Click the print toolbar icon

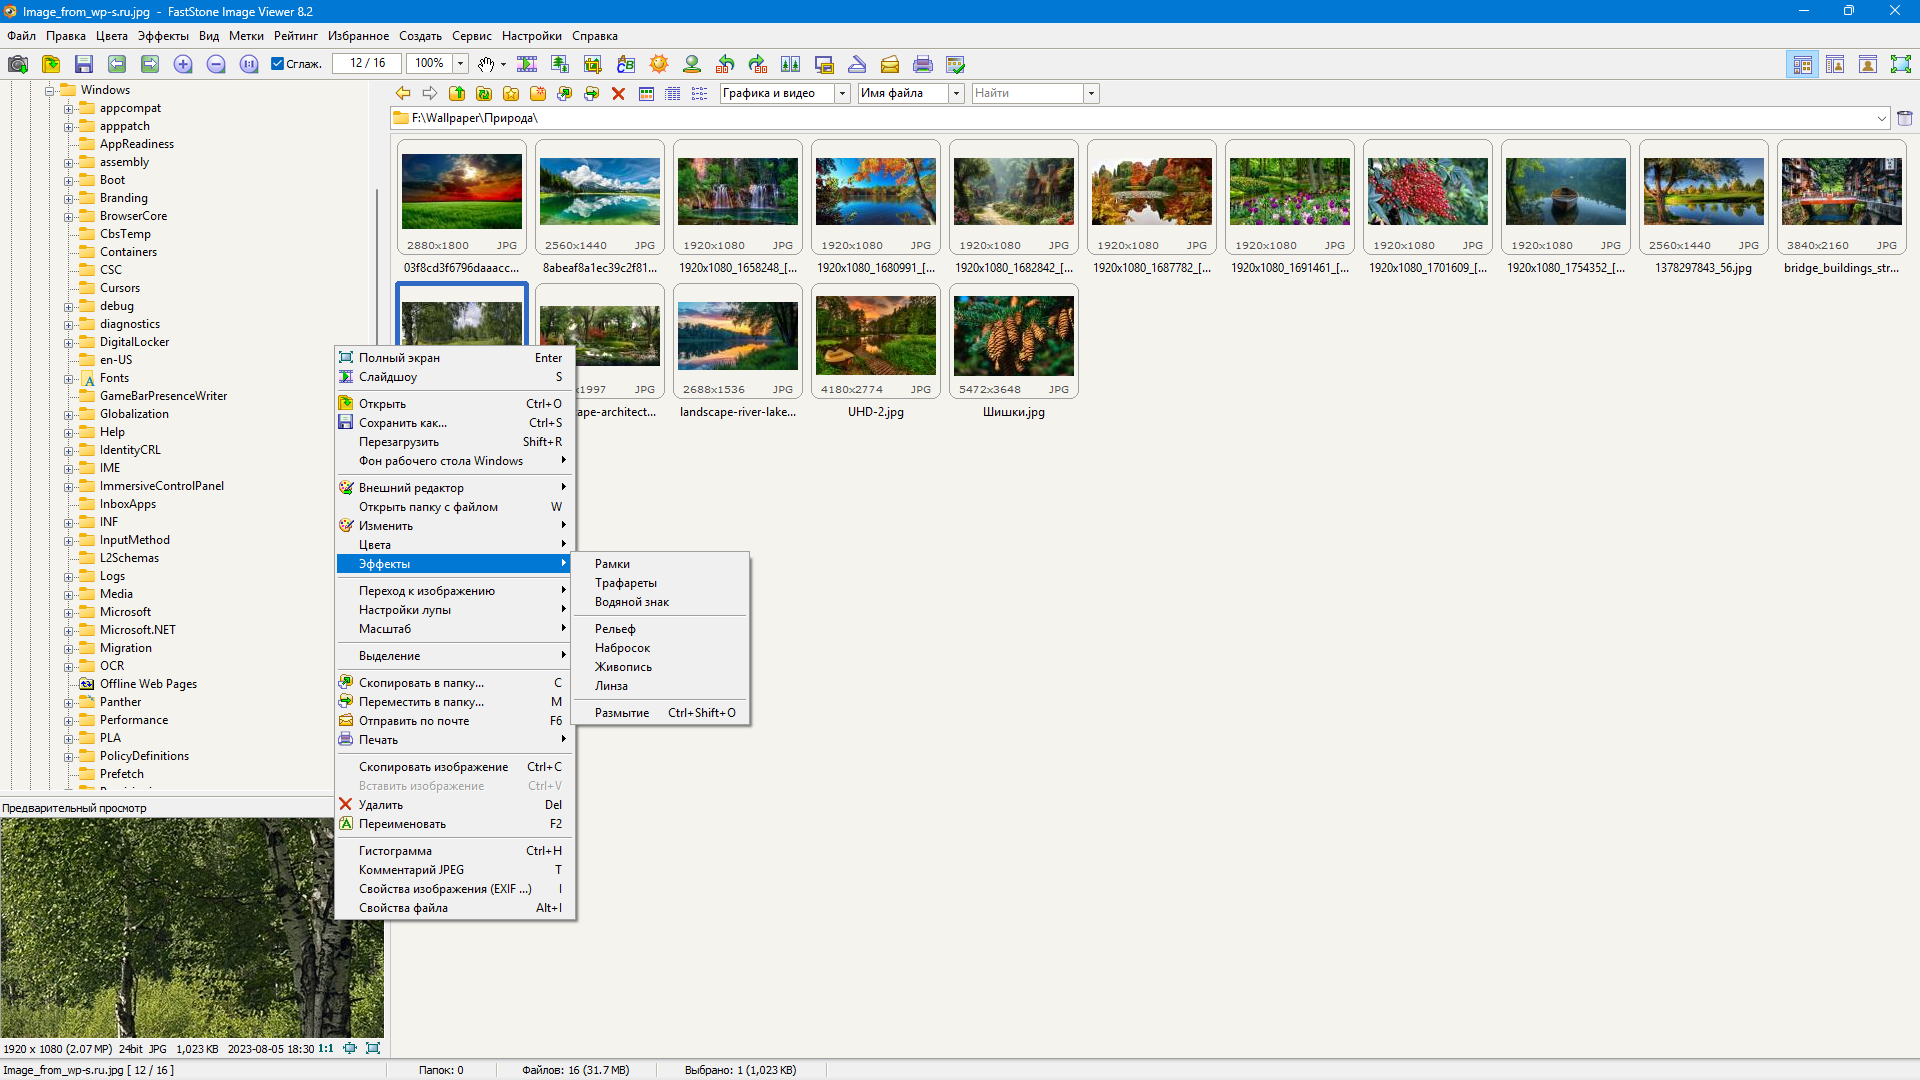(923, 64)
